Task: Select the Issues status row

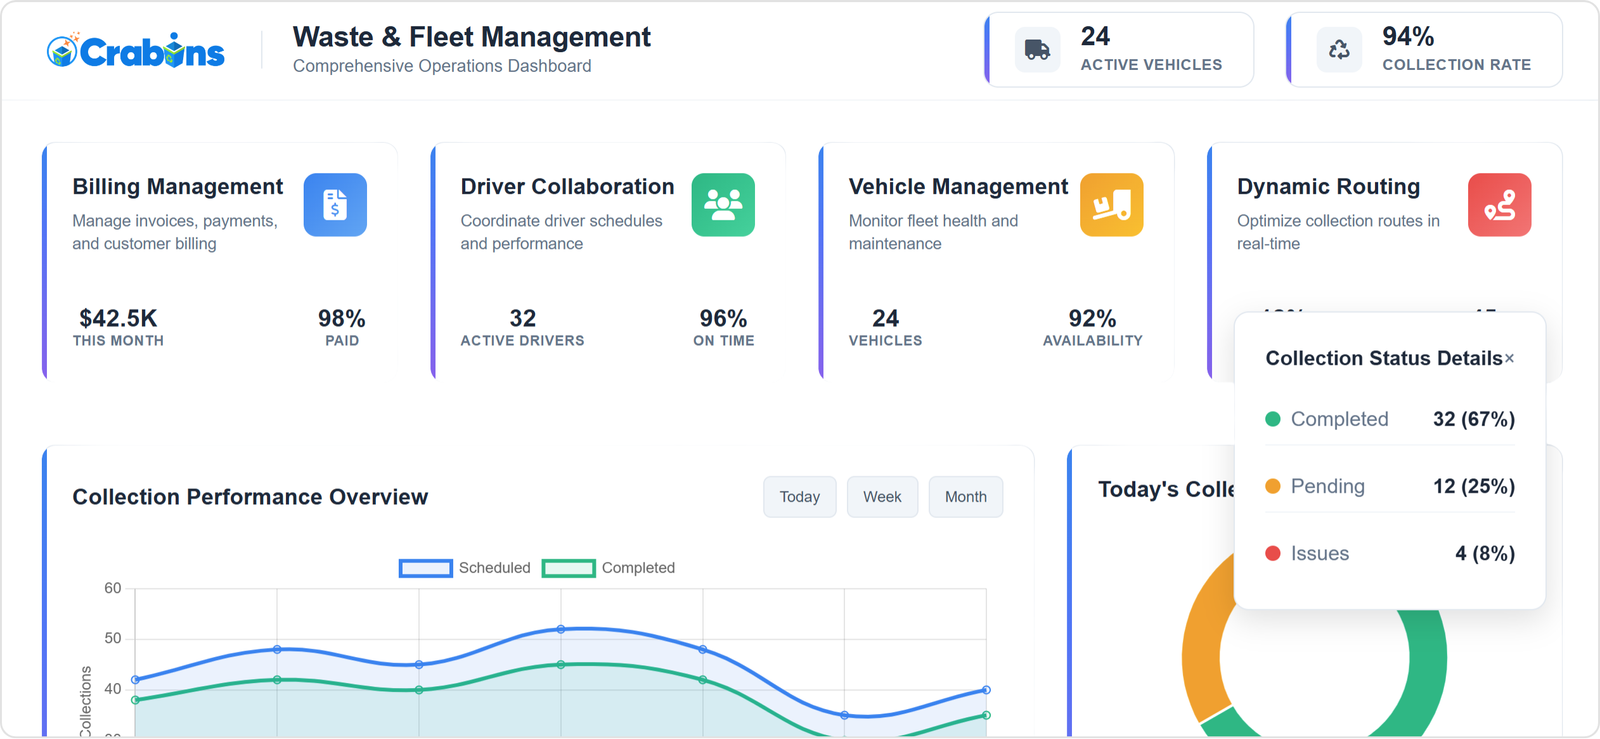Action: [x=1389, y=554]
